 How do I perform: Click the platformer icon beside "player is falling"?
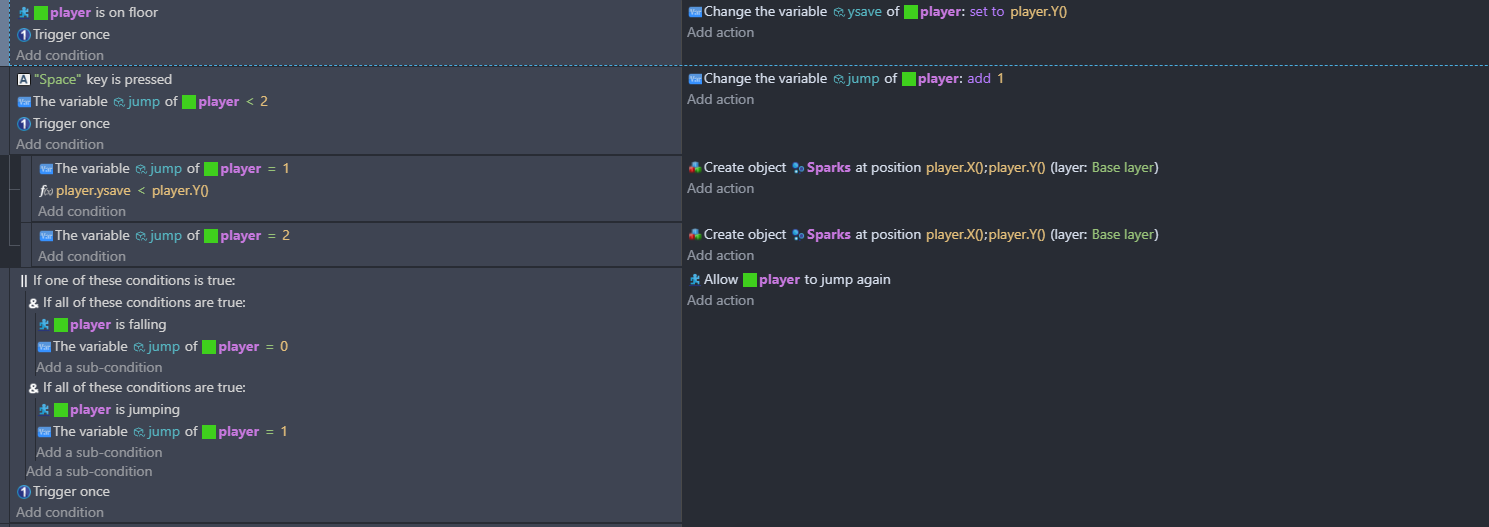[x=44, y=325]
